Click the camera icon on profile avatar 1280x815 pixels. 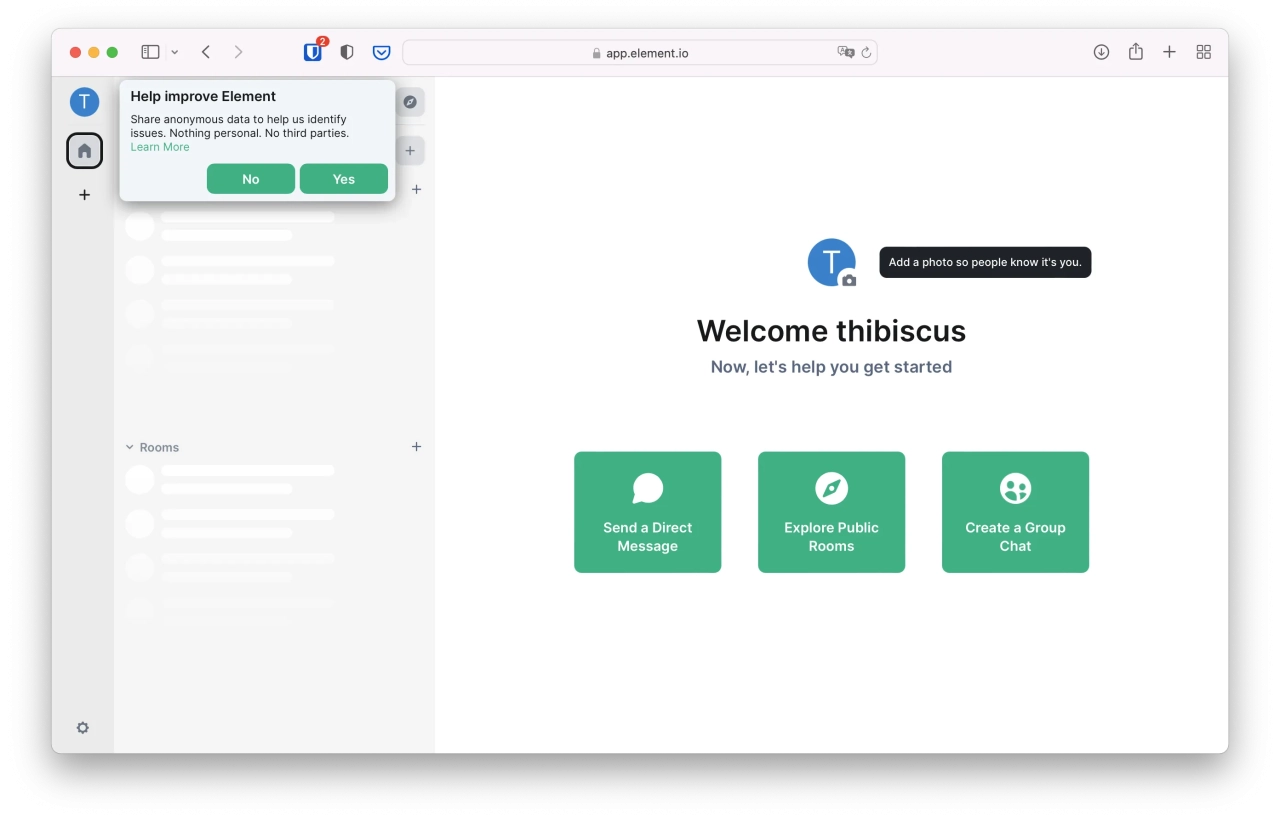coord(849,281)
